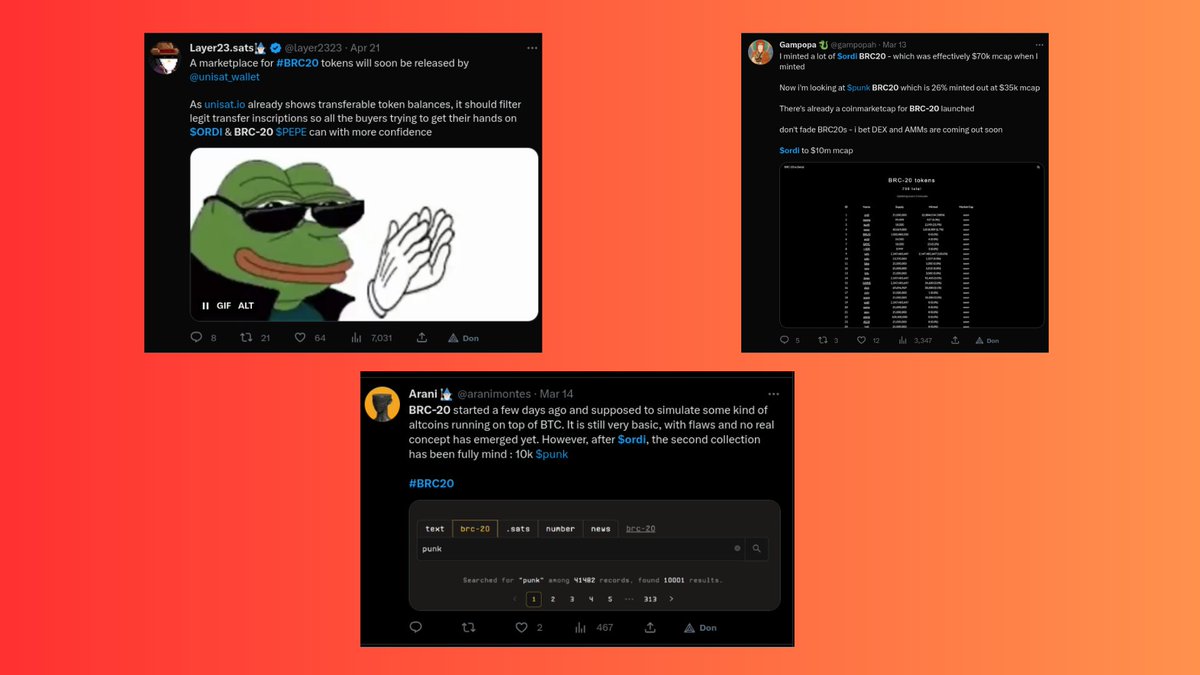Retweet the Layer23.sats marketplace tweet

[246, 338]
